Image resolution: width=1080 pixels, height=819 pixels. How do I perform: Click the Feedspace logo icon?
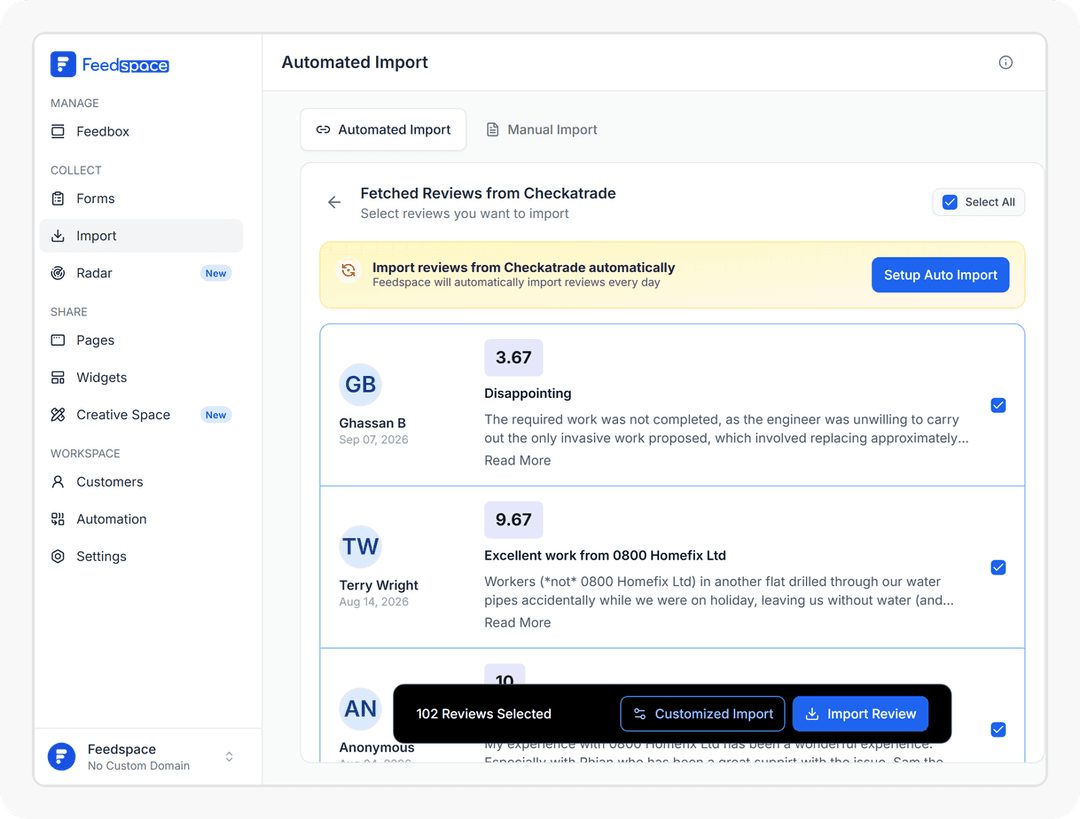pos(63,64)
